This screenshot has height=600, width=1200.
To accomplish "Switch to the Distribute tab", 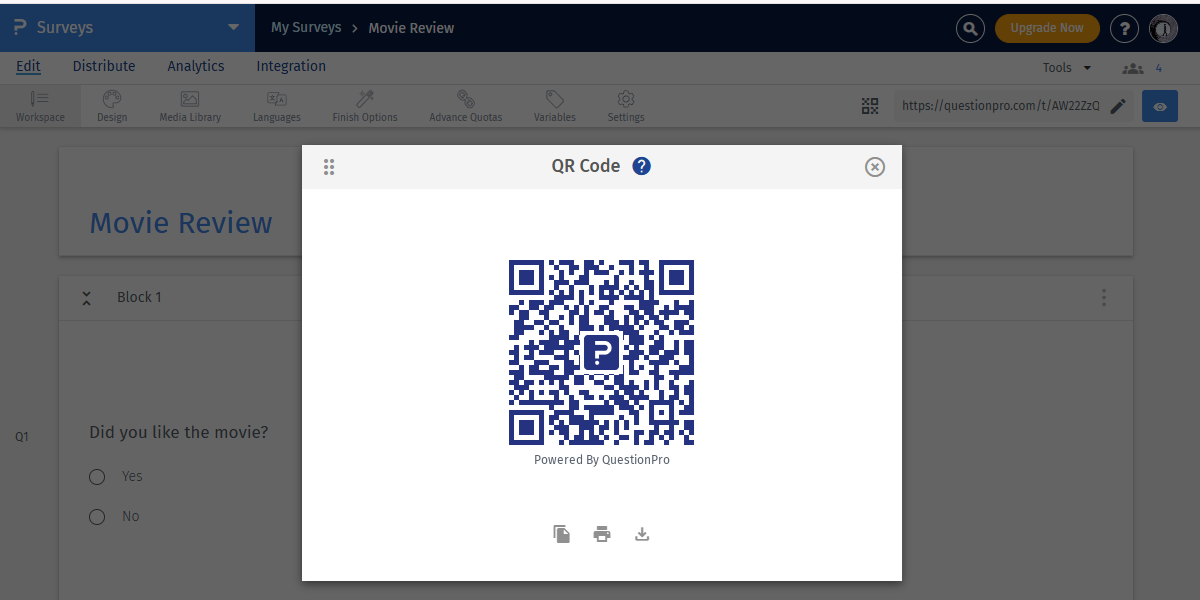I will pos(104,66).
